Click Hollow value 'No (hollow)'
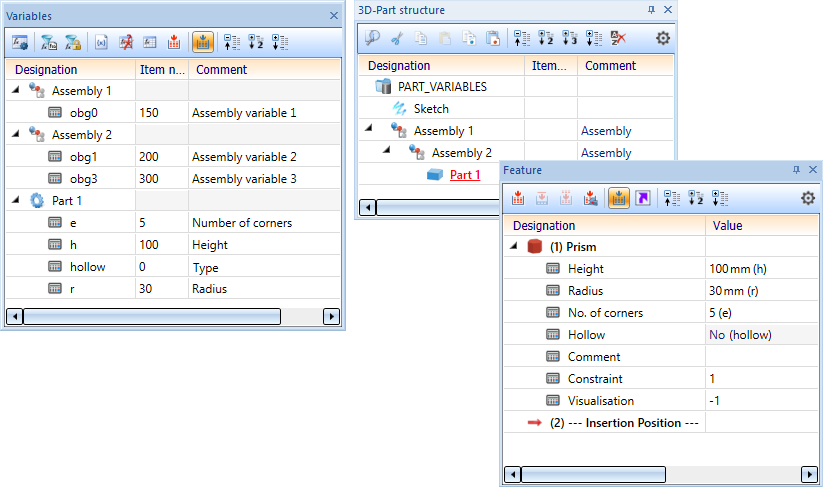 coord(740,335)
